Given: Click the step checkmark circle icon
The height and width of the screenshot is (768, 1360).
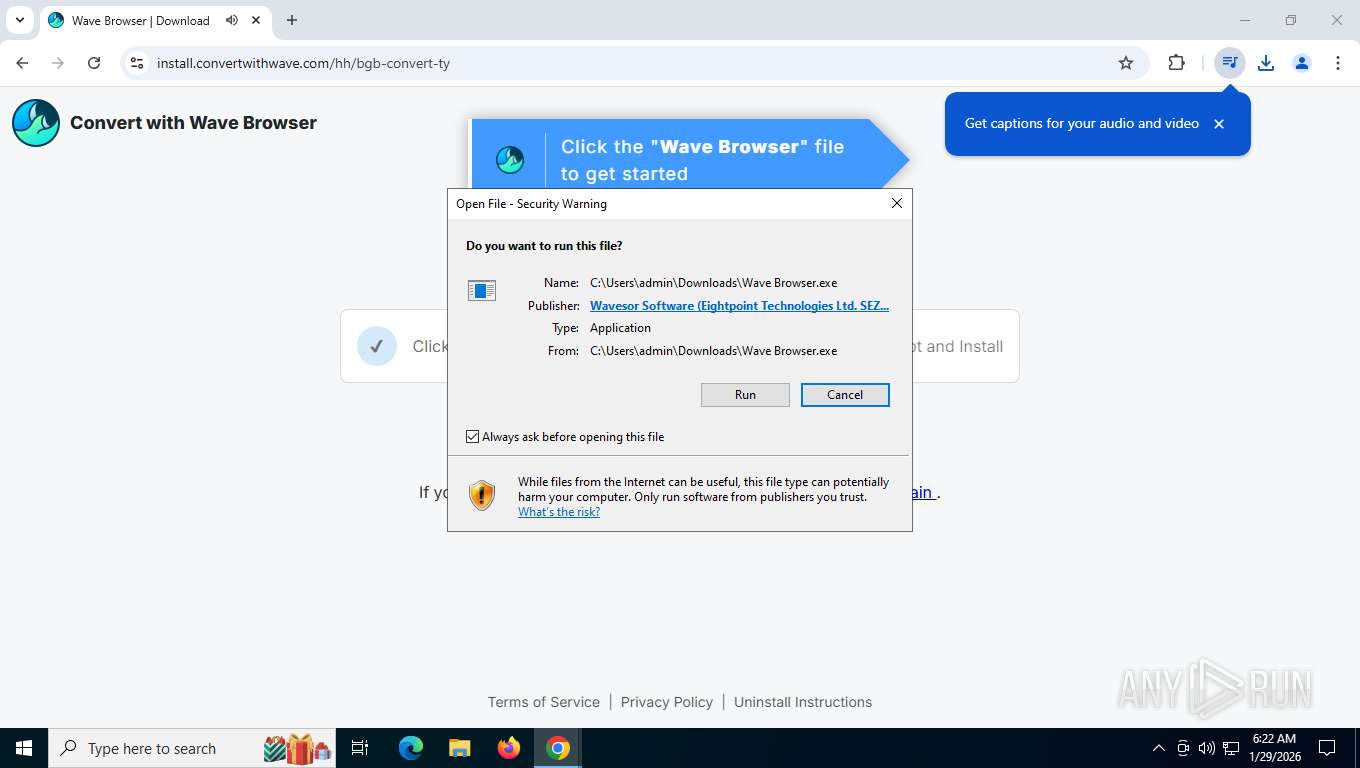Looking at the screenshot, I should [x=377, y=346].
